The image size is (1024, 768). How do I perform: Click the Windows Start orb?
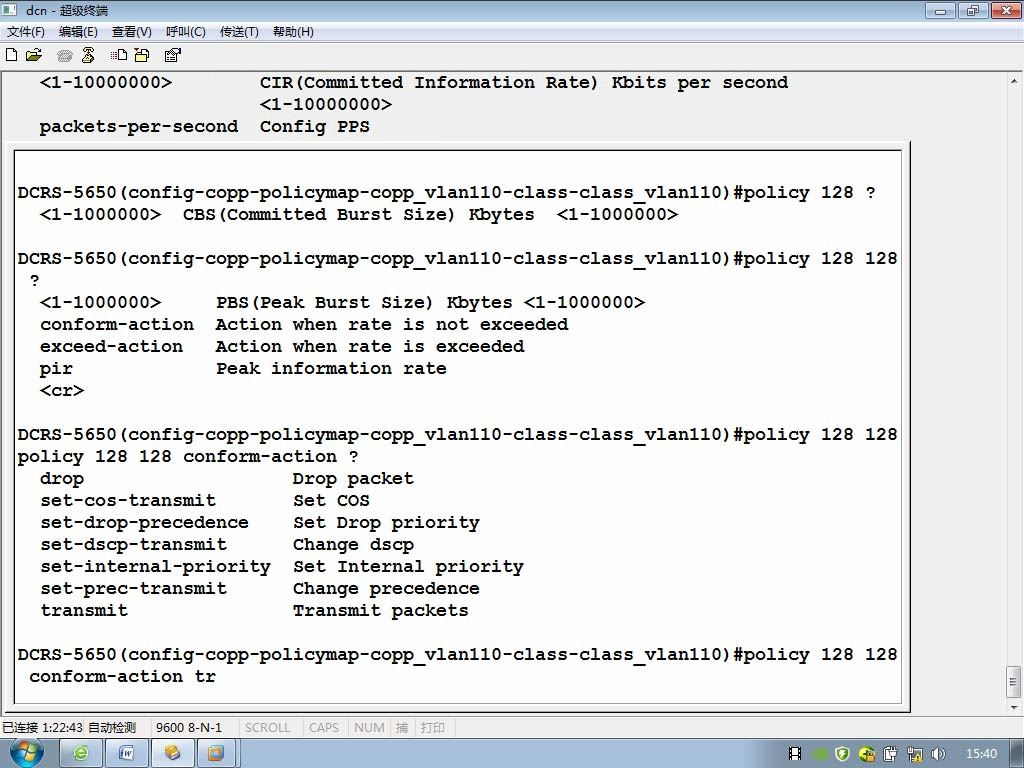click(26, 753)
